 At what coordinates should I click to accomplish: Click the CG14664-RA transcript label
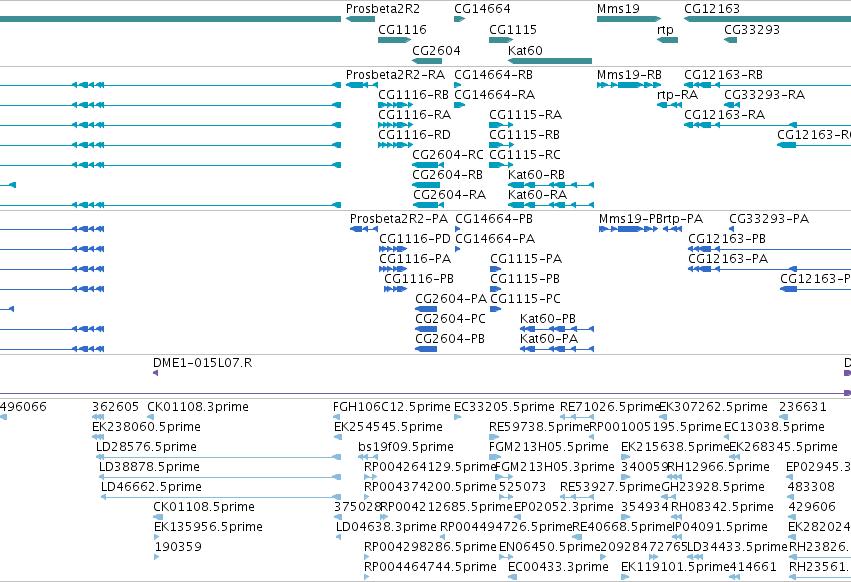[x=494, y=94]
